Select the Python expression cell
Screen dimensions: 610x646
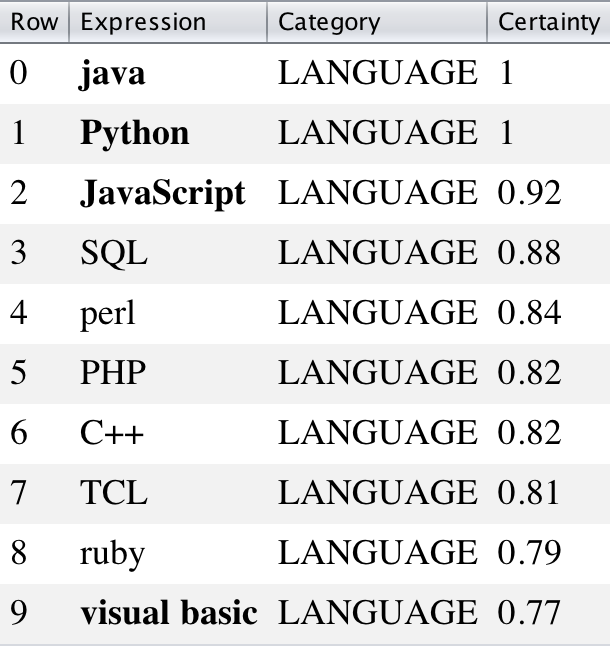pyautogui.click(x=134, y=133)
